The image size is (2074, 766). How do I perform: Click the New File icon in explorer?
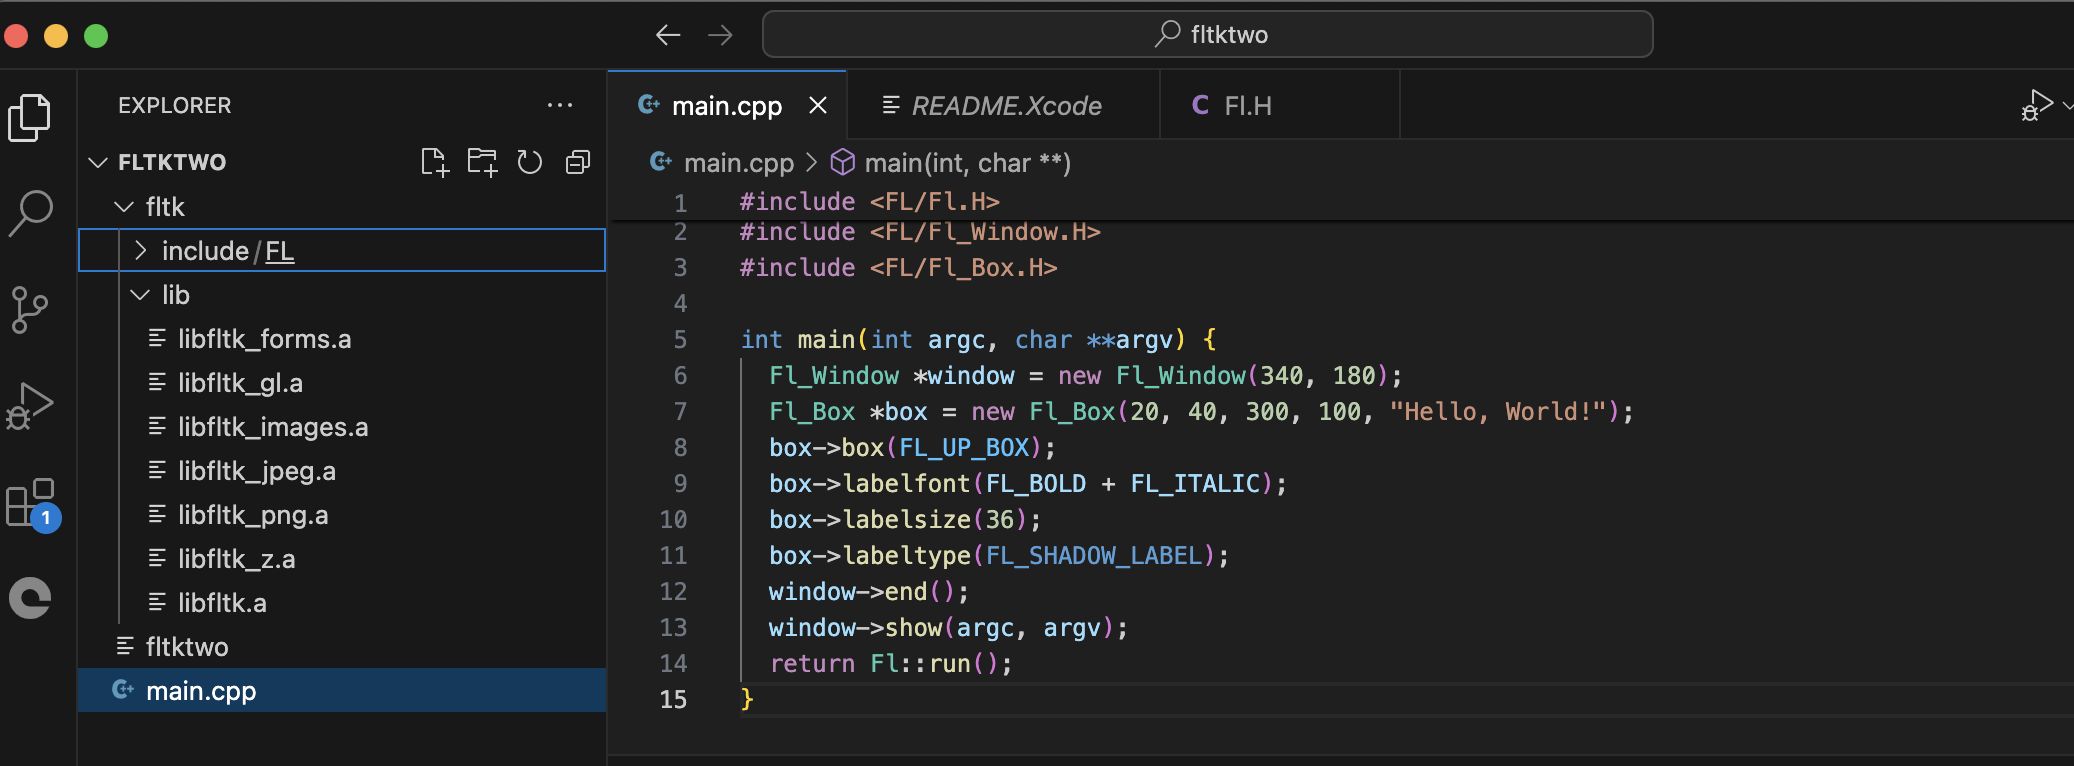435,162
